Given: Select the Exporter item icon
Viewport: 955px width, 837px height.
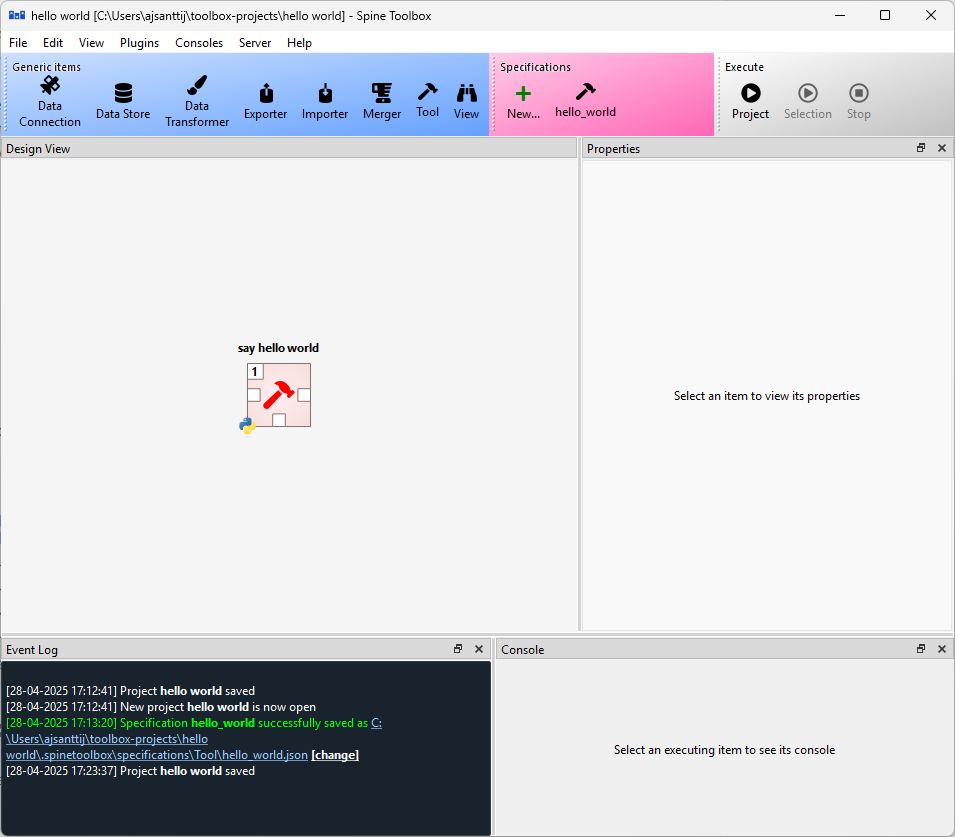Looking at the screenshot, I should (266, 93).
